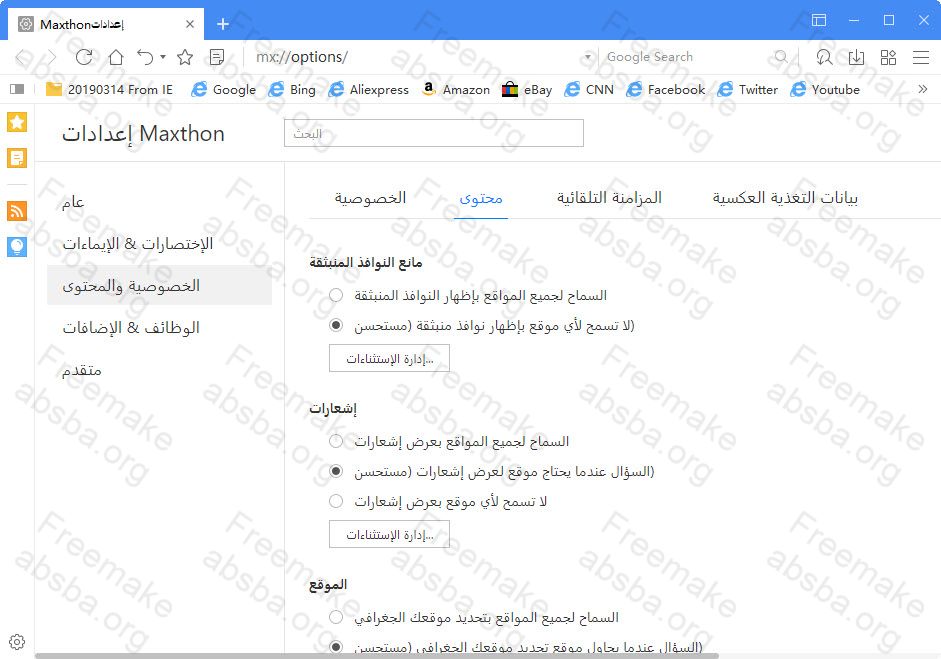Screen dimensions: 941x659
Task: Open the Maxnote sidebar icon
Action: point(17,158)
